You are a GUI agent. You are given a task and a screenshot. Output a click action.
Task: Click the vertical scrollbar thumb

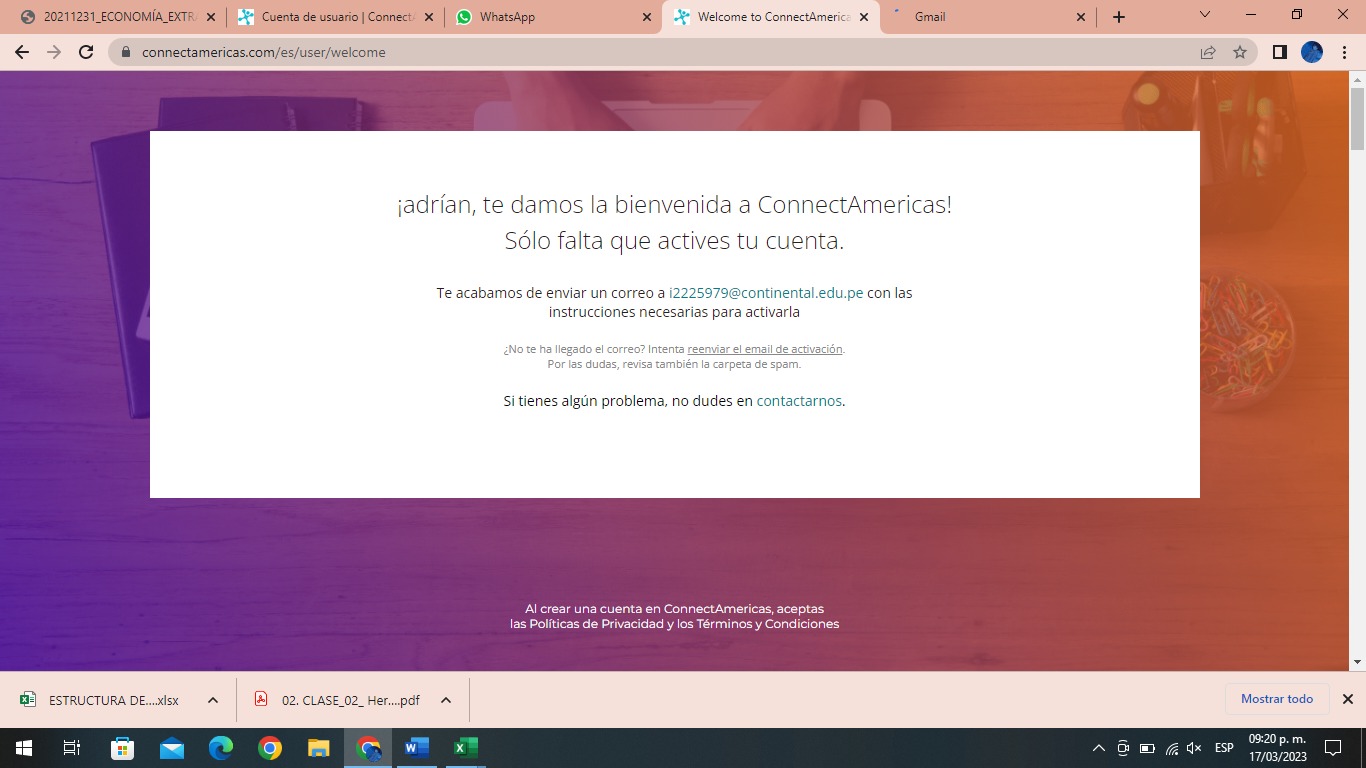pyautogui.click(x=1357, y=119)
